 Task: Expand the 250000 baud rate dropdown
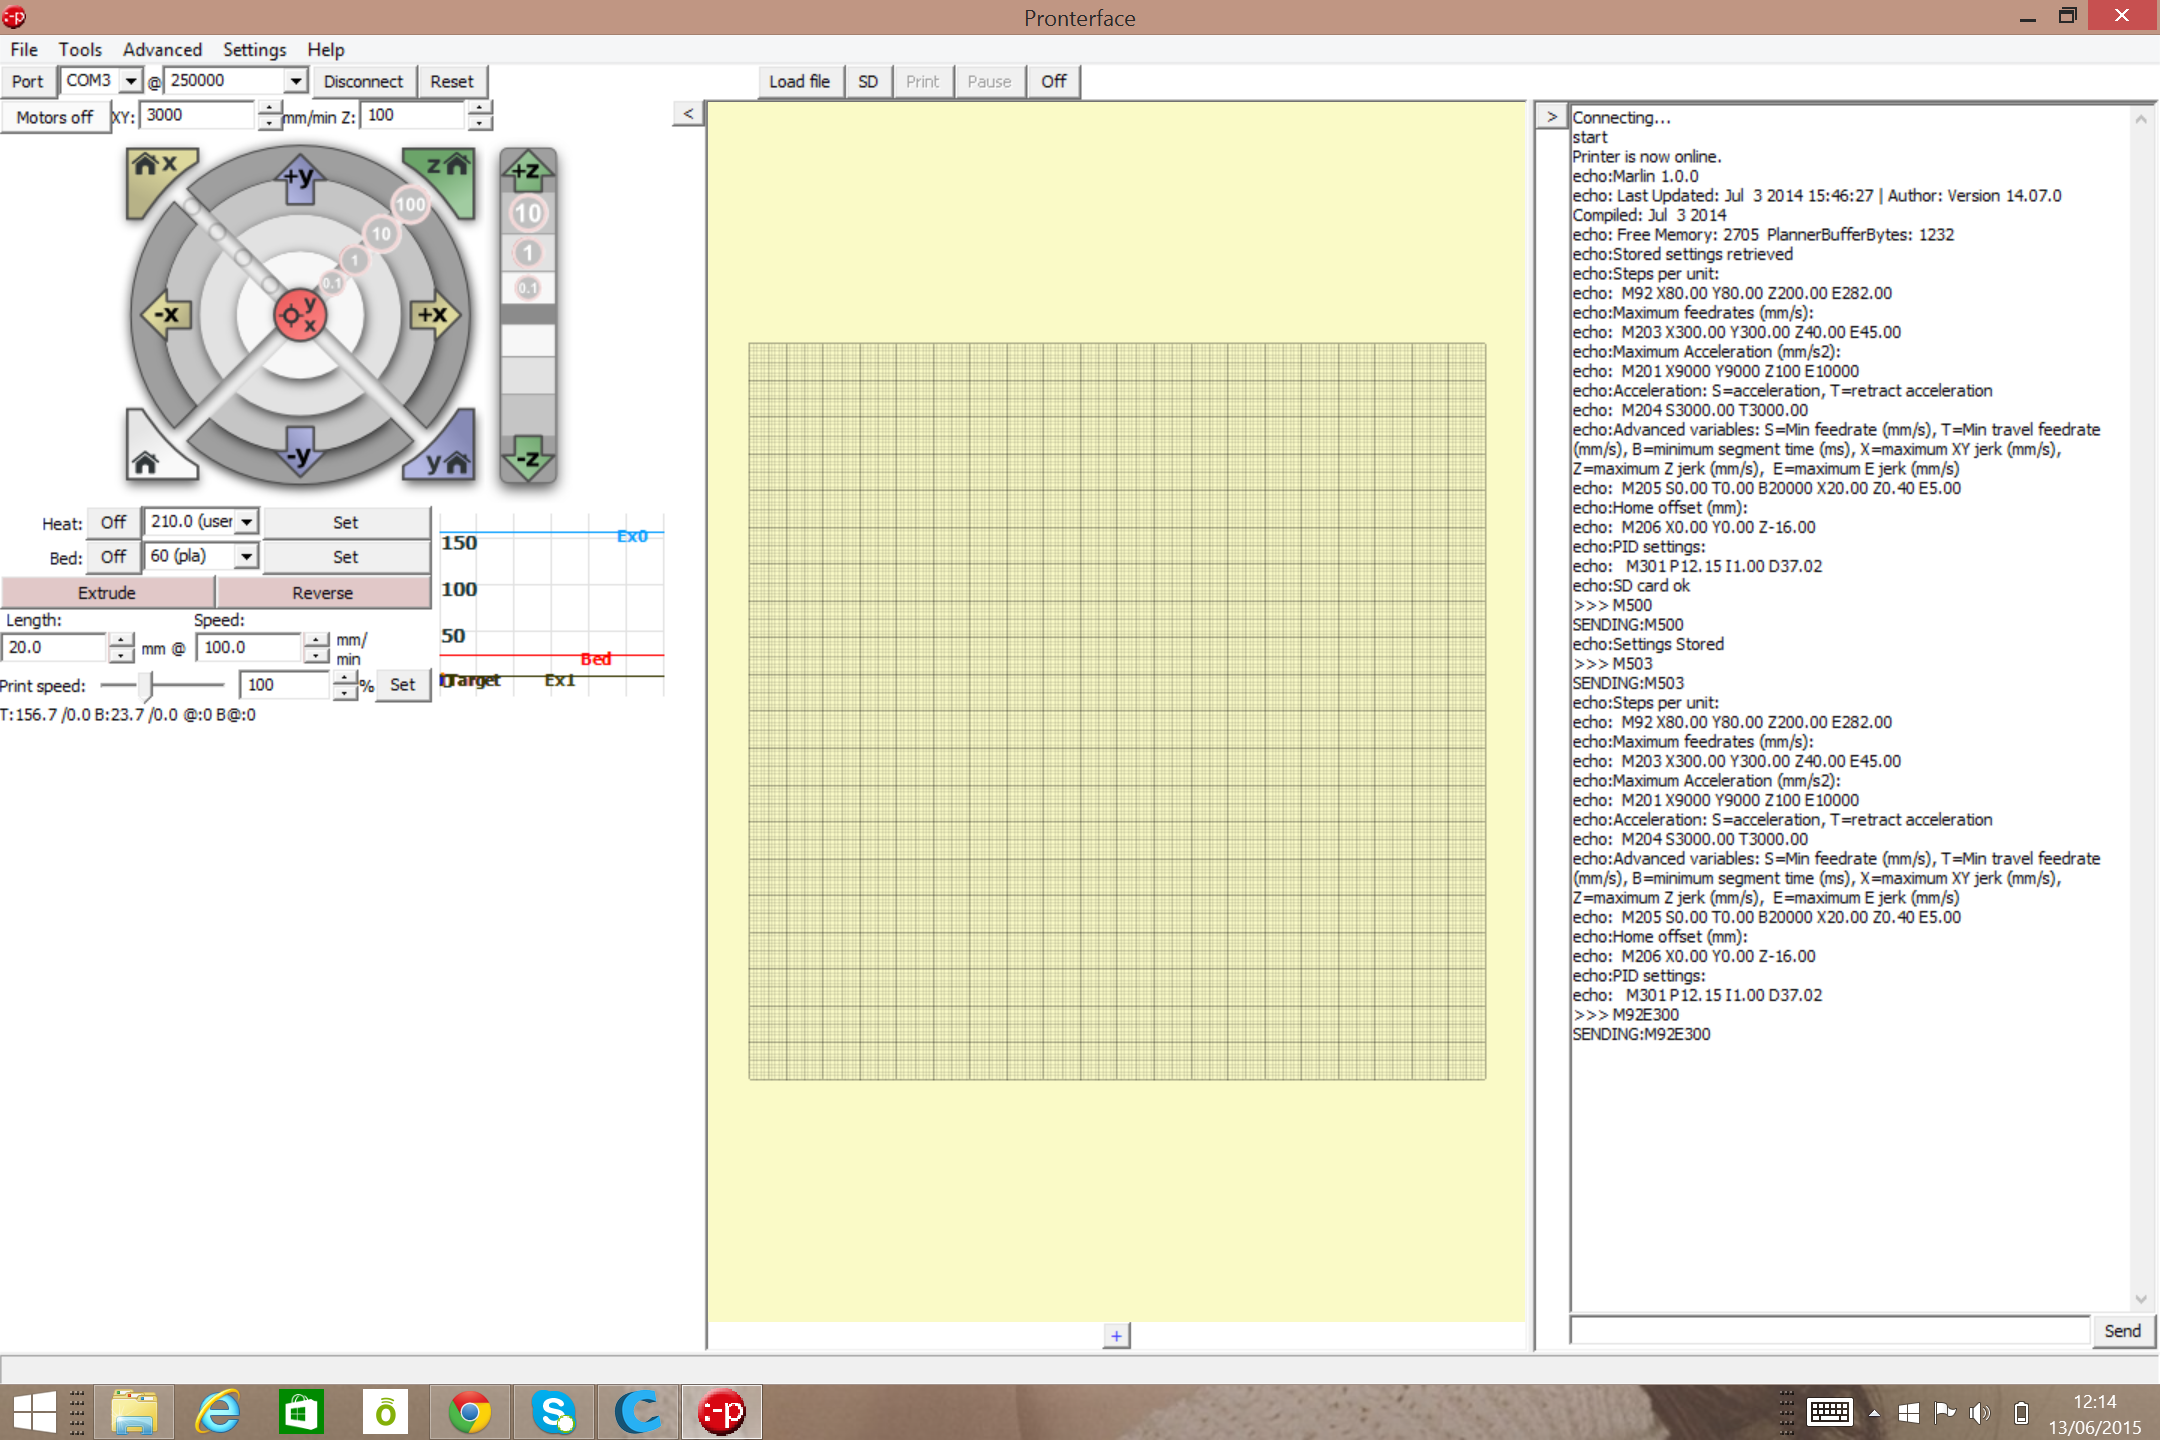pos(295,81)
